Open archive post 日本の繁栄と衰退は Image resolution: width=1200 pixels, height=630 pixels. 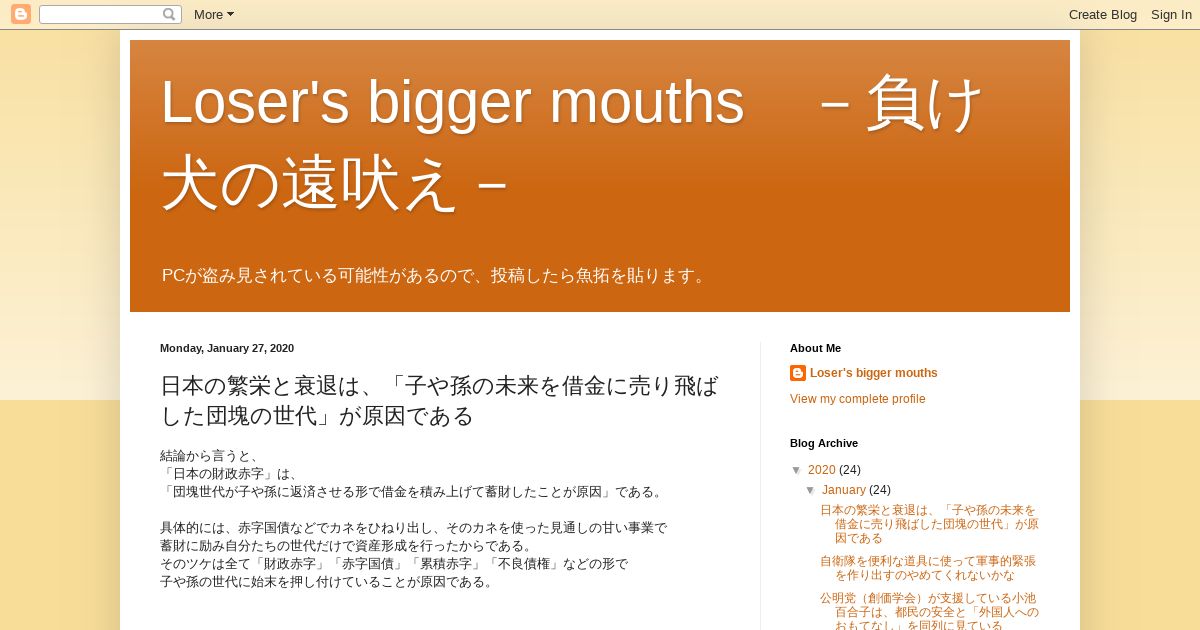[929, 524]
